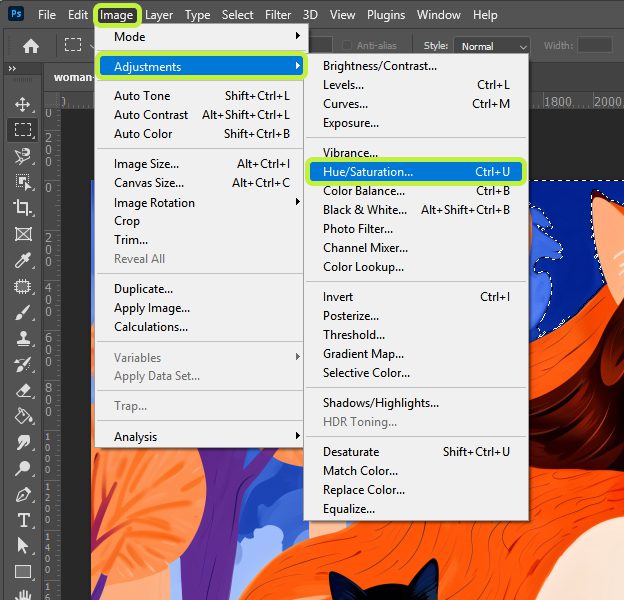The image size is (624, 600).
Task: Expand the Image Rotation submenu
Action: click(x=201, y=203)
